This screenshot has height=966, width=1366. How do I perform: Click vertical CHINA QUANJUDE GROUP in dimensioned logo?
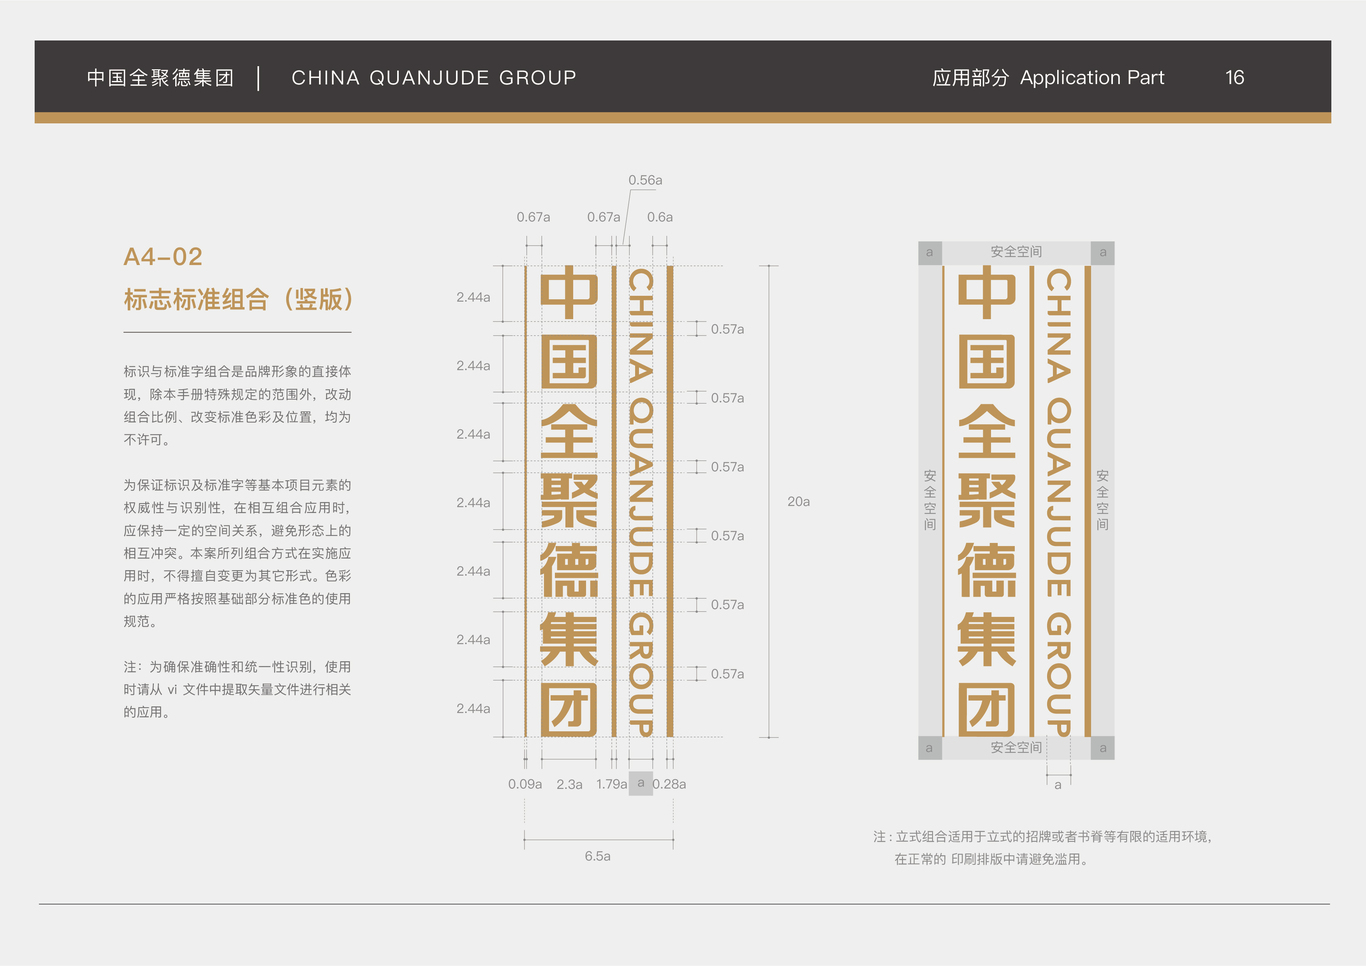(x=641, y=502)
